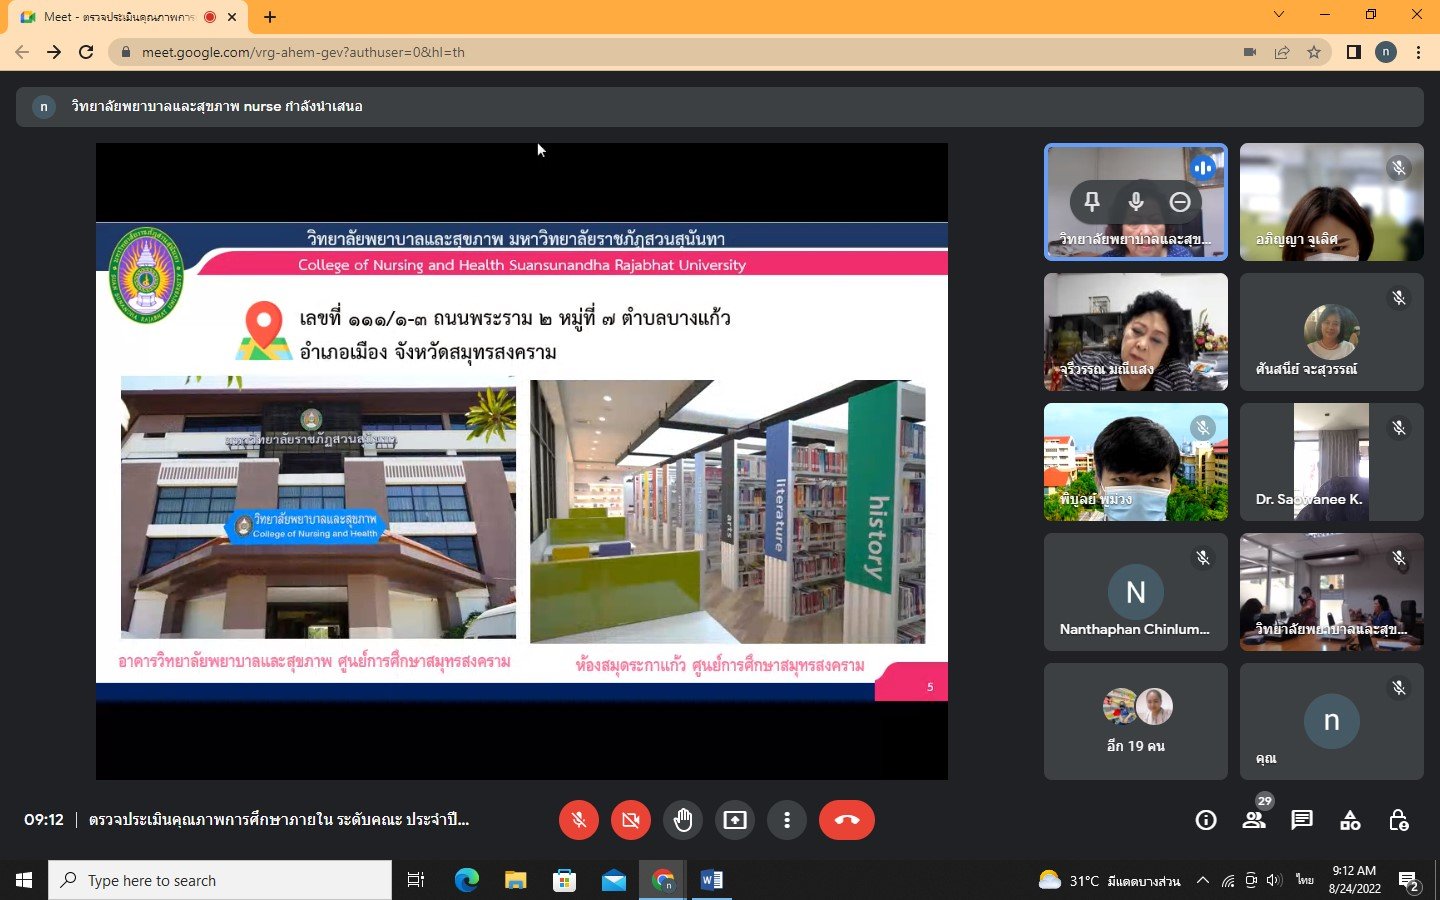Open more options three-dot menu

[787, 820]
